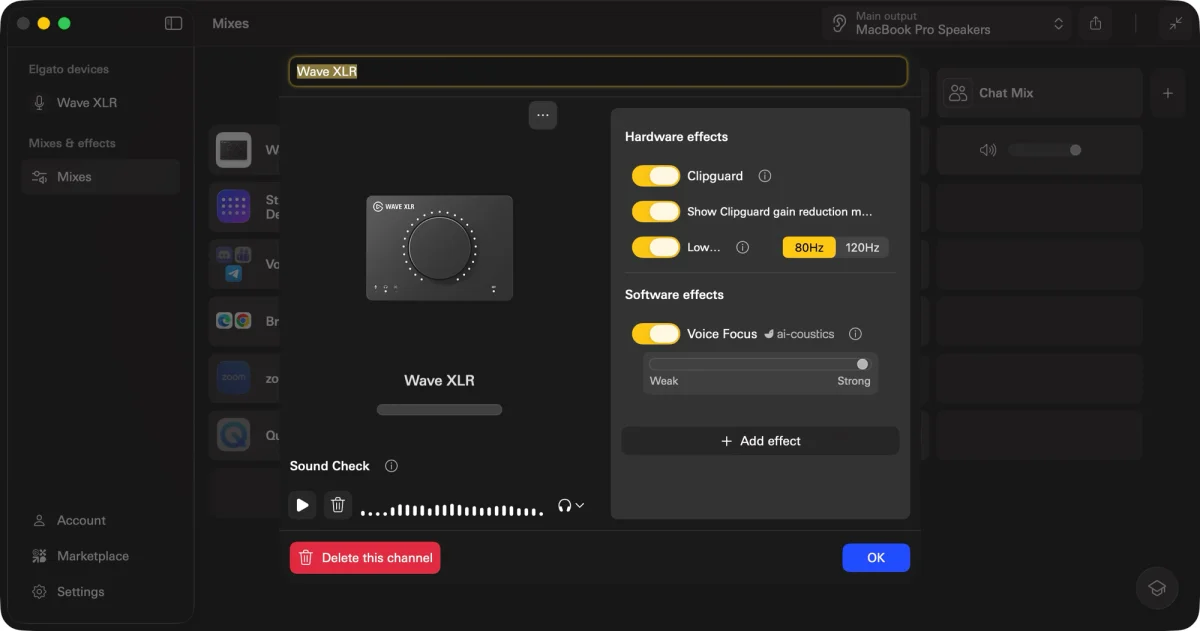
Task: Open the graduation cap help icon
Action: [x=1157, y=588]
